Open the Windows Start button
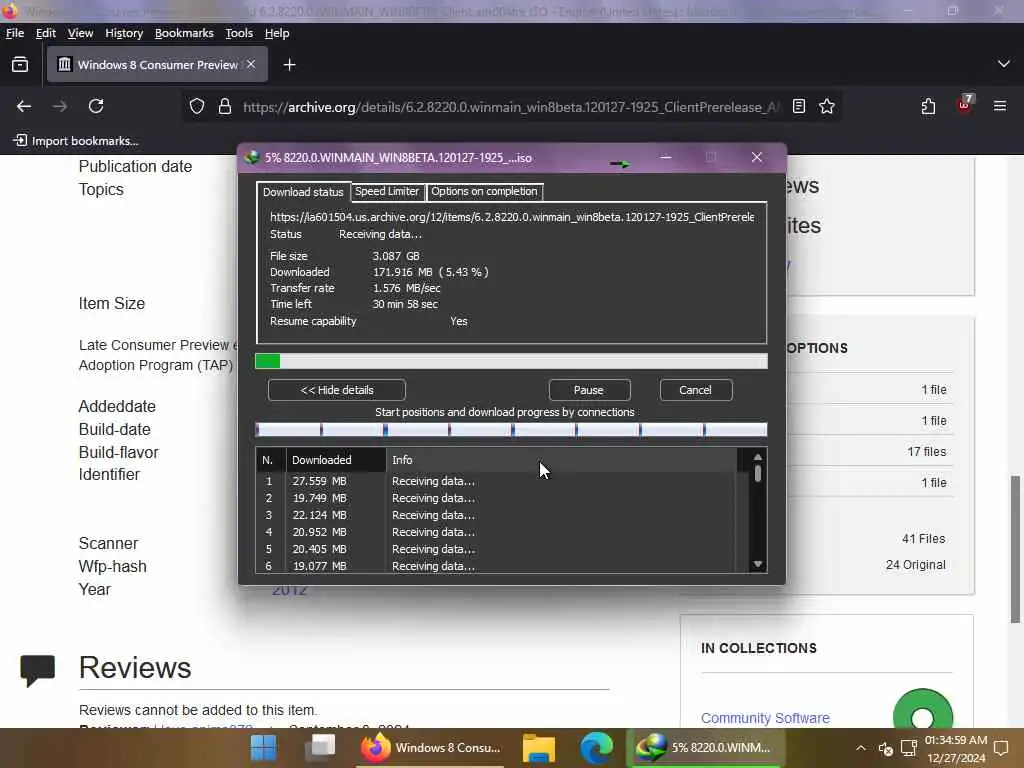 tap(264, 748)
